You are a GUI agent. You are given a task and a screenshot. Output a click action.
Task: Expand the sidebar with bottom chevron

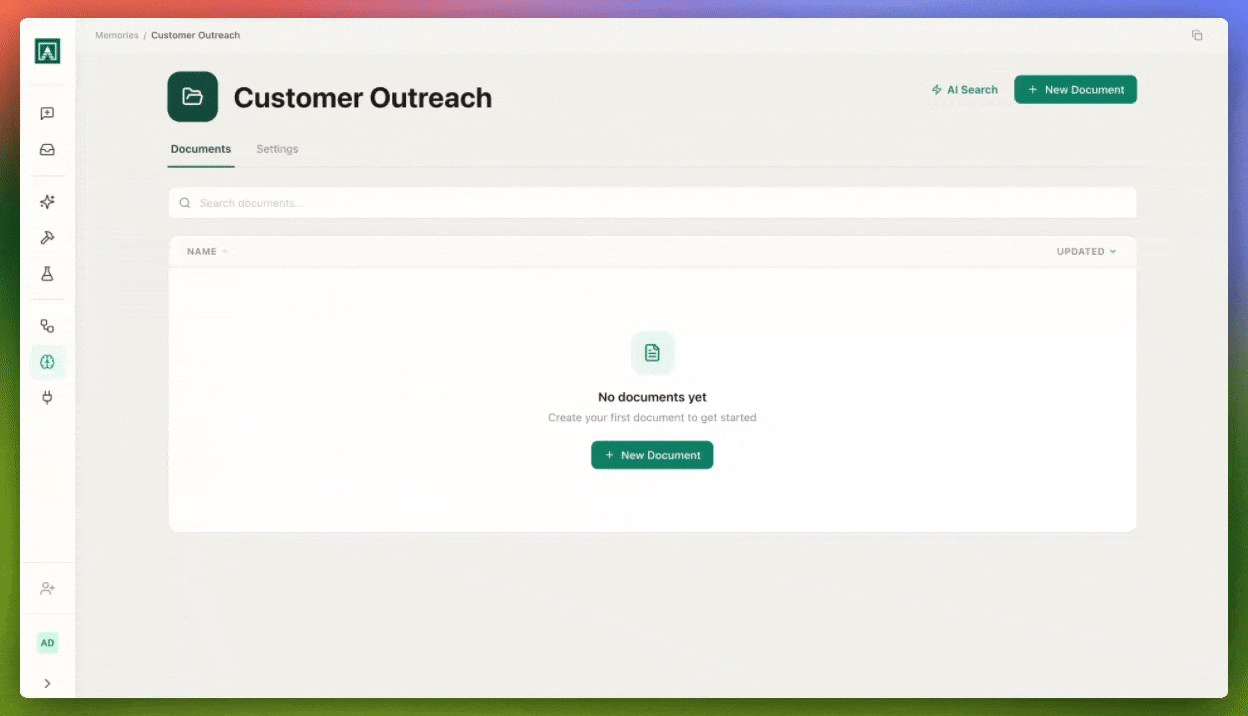pyautogui.click(x=47, y=684)
